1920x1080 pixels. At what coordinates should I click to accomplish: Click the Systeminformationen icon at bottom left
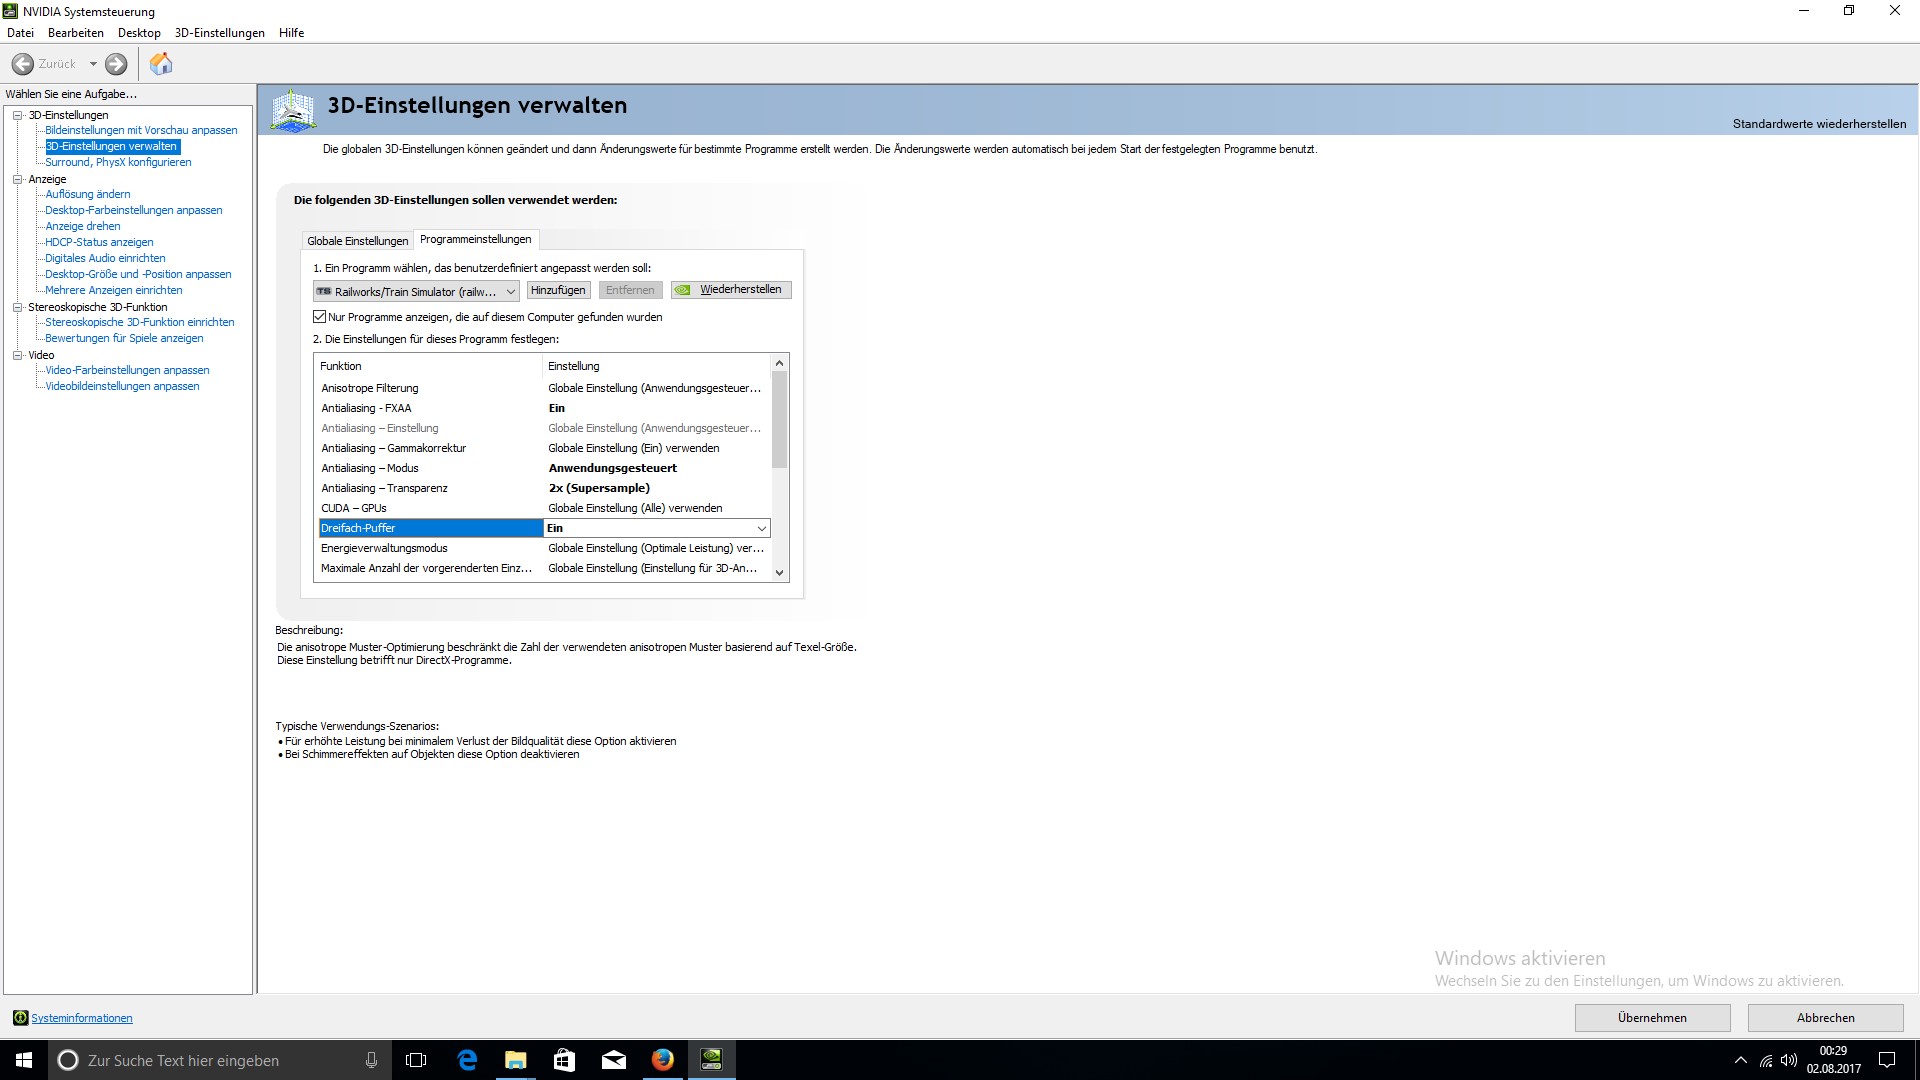coord(20,1018)
